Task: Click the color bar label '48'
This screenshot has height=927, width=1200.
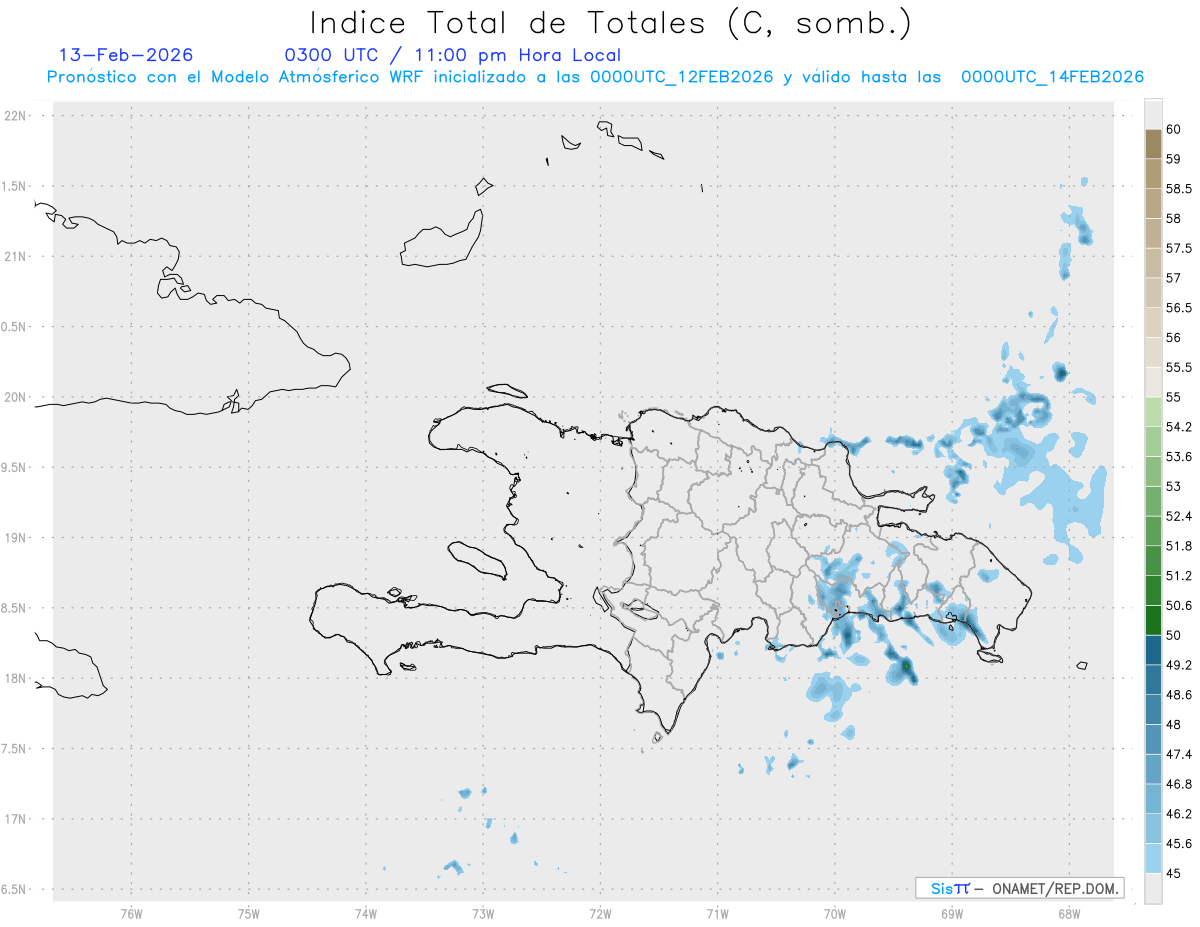Action: coord(1174,724)
